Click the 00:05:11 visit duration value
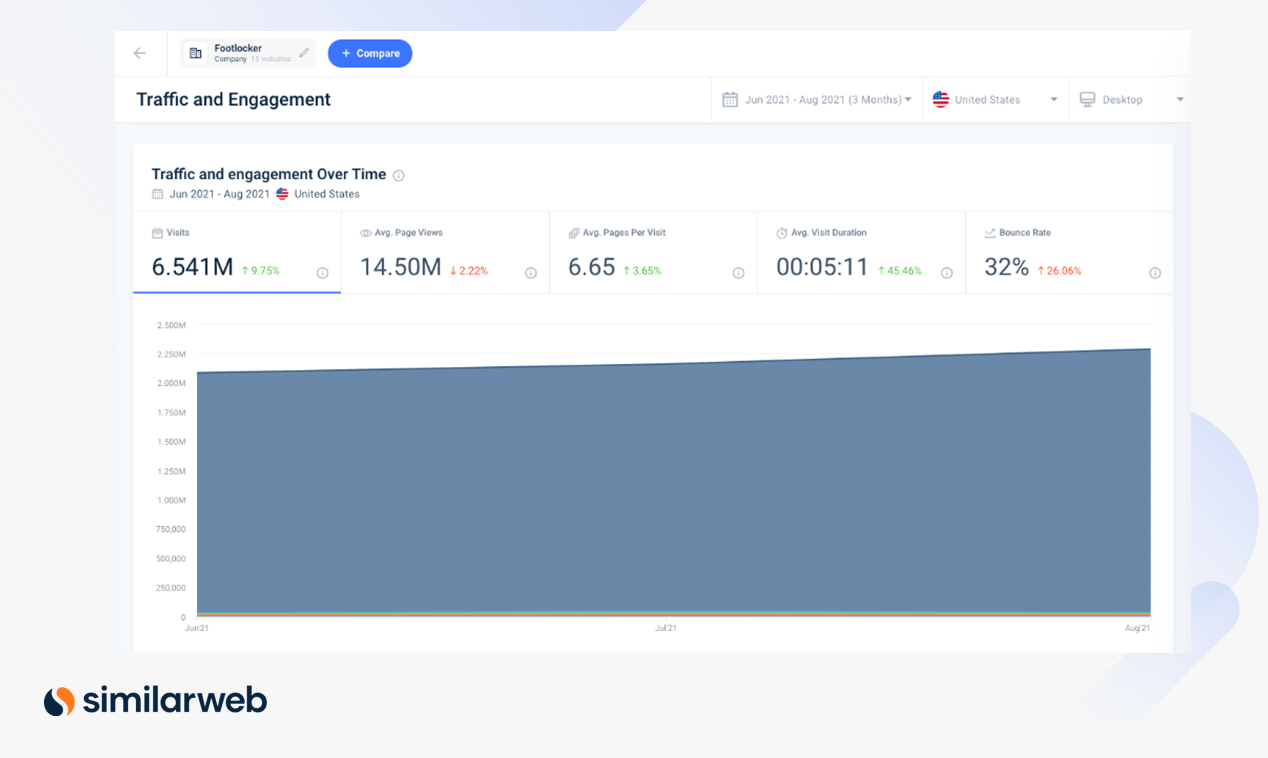Viewport: 1268px width, 758px height. point(822,267)
